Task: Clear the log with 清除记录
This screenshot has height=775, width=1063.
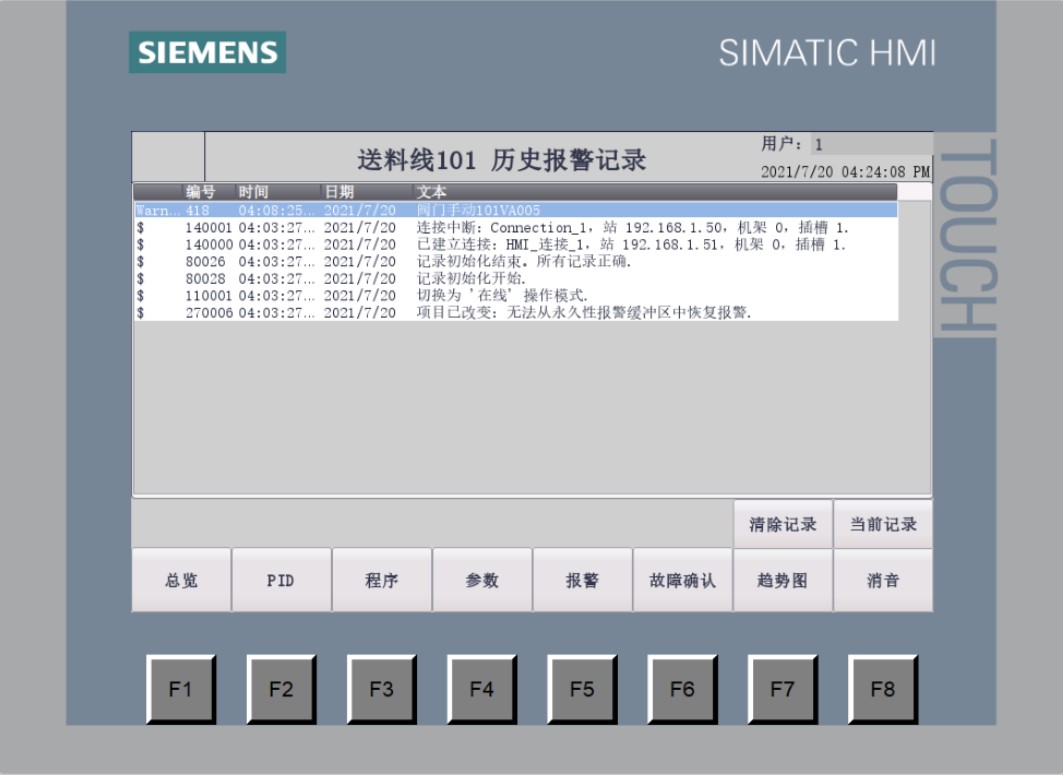Action: pos(782,524)
